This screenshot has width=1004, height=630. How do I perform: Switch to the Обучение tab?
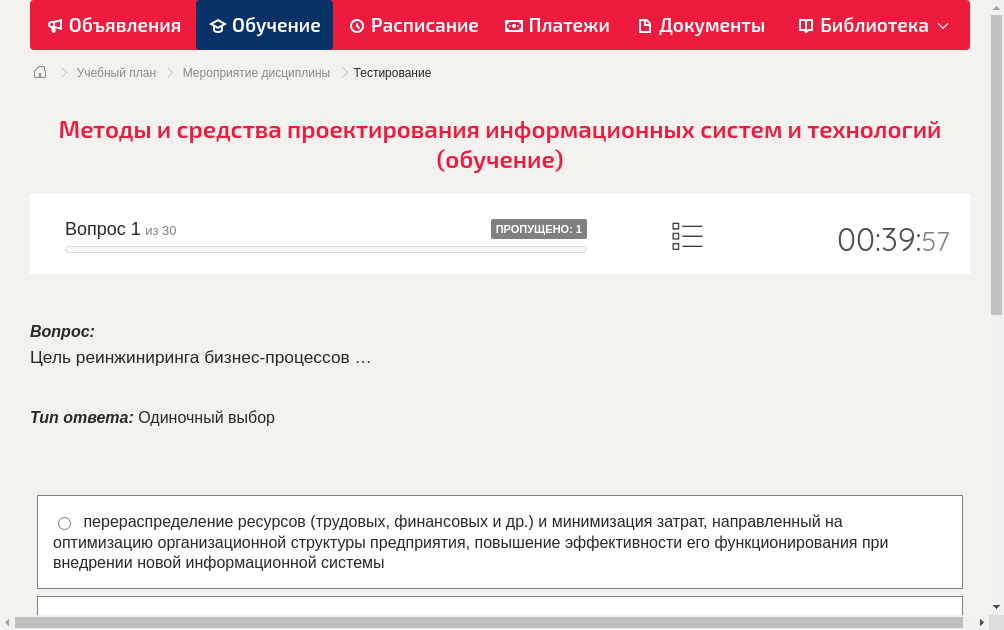[264, 25]
